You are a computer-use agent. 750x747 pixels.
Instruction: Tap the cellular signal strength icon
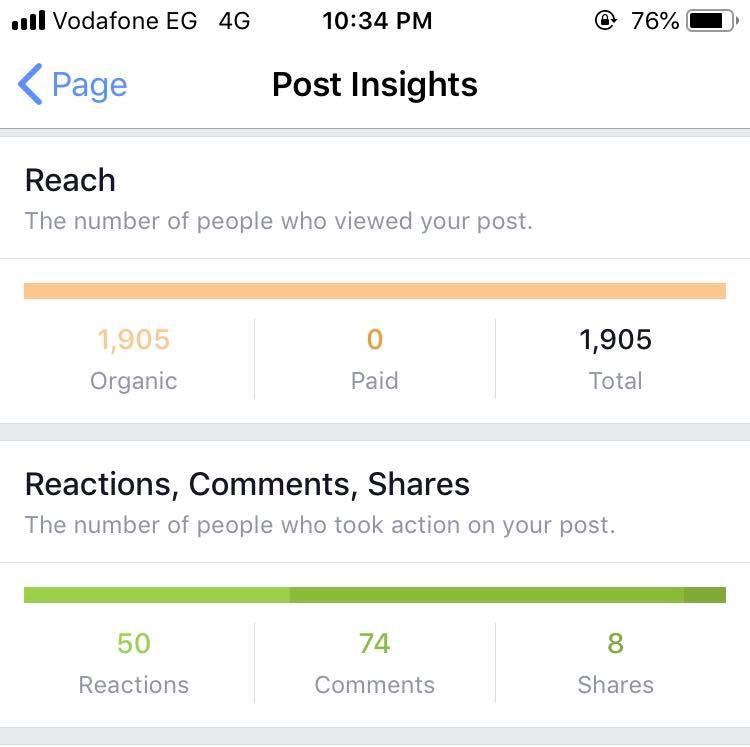pyautogui.click(x=28, y=21)
